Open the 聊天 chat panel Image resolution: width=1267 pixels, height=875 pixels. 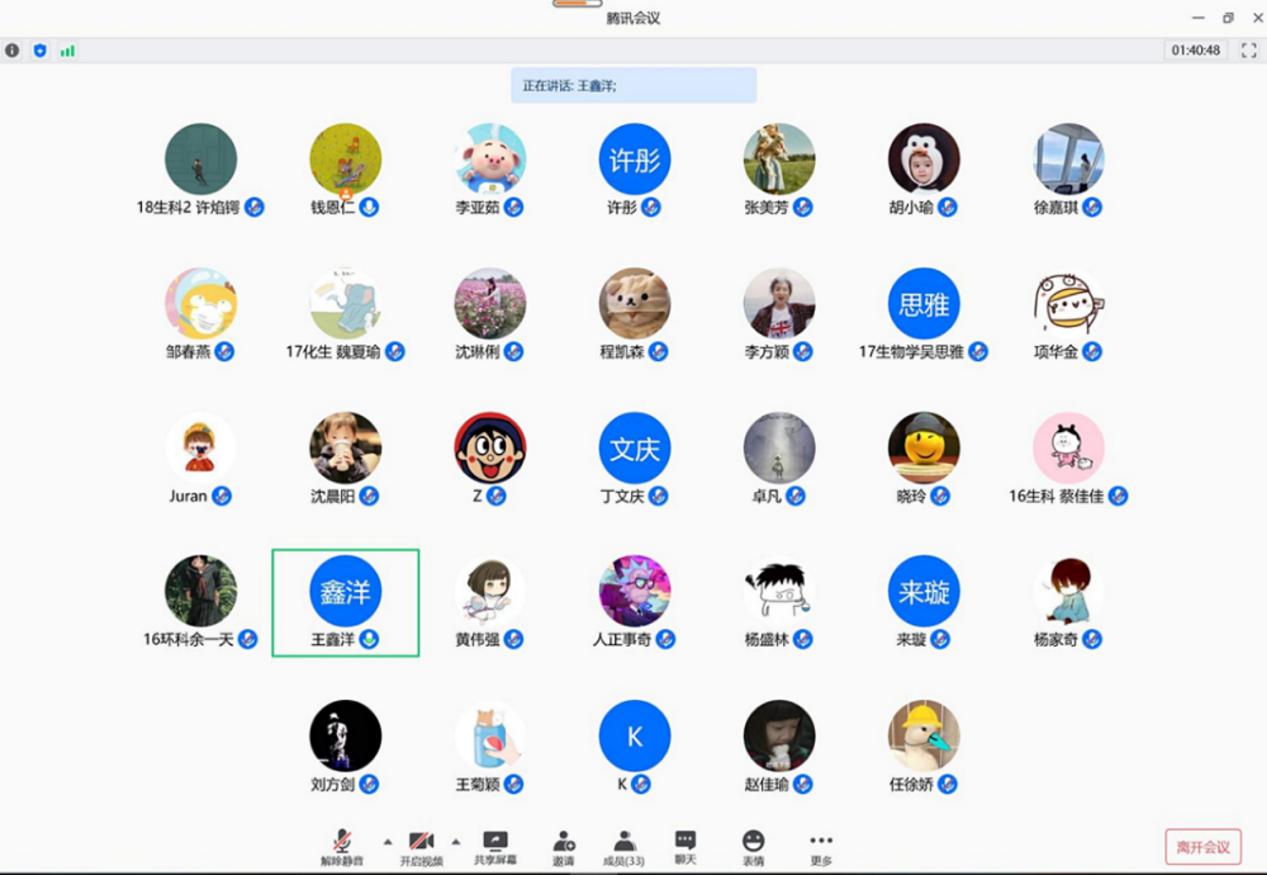[x=685, y=846]
